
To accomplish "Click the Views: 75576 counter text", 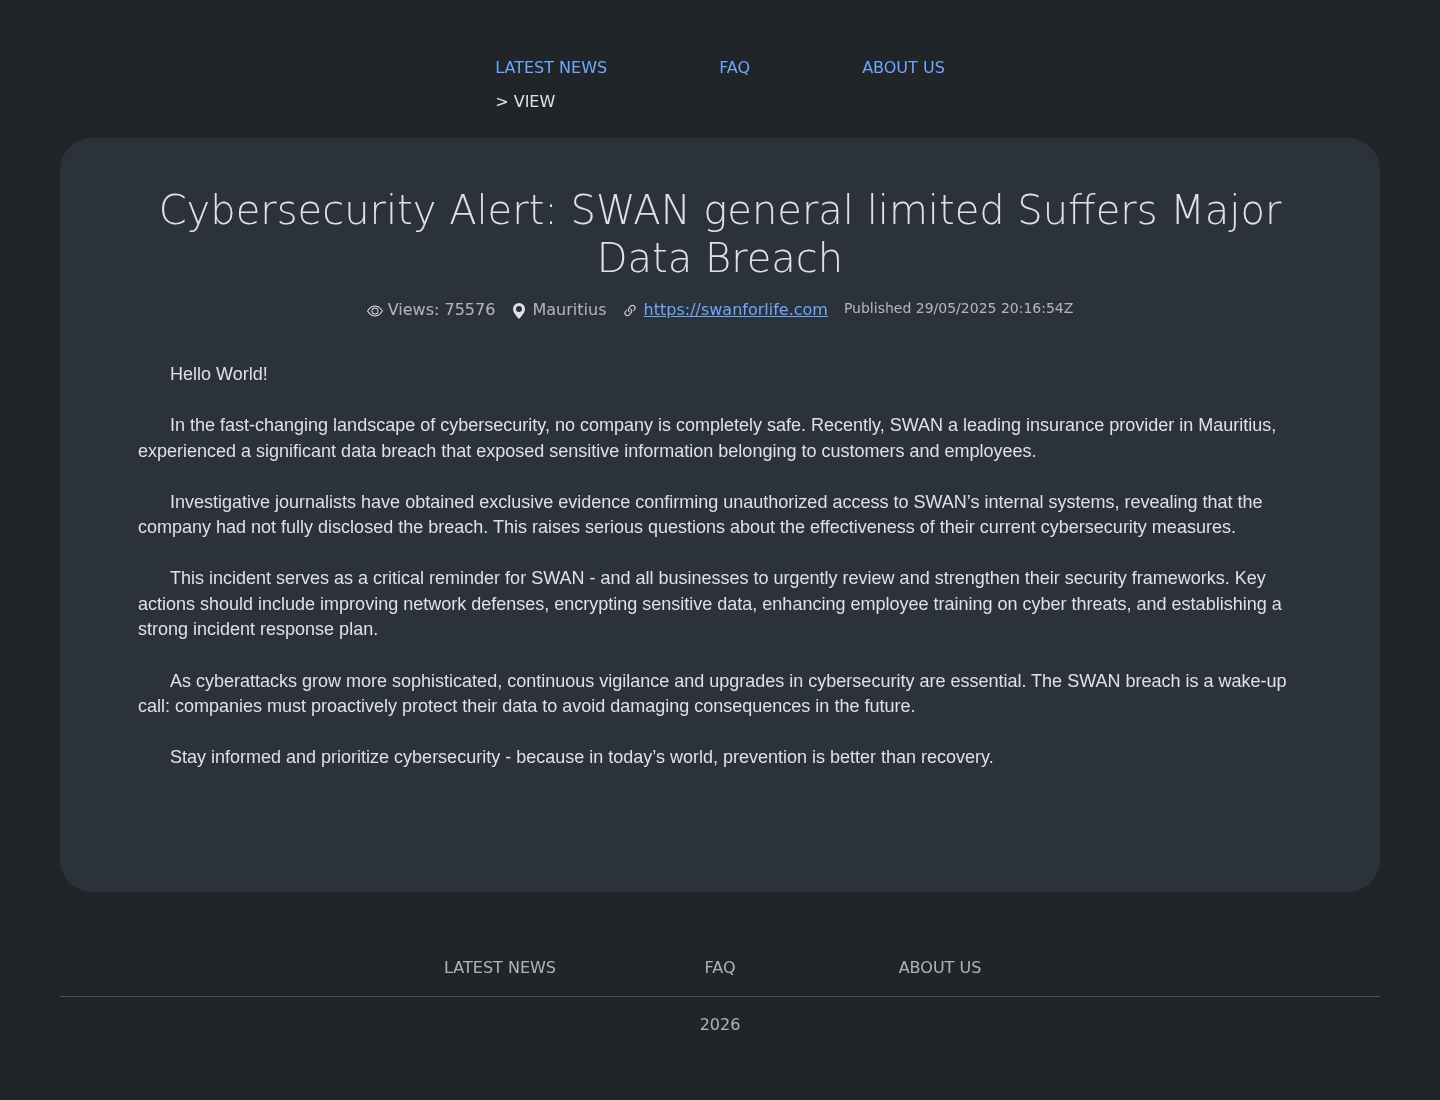I will [441, 310].
